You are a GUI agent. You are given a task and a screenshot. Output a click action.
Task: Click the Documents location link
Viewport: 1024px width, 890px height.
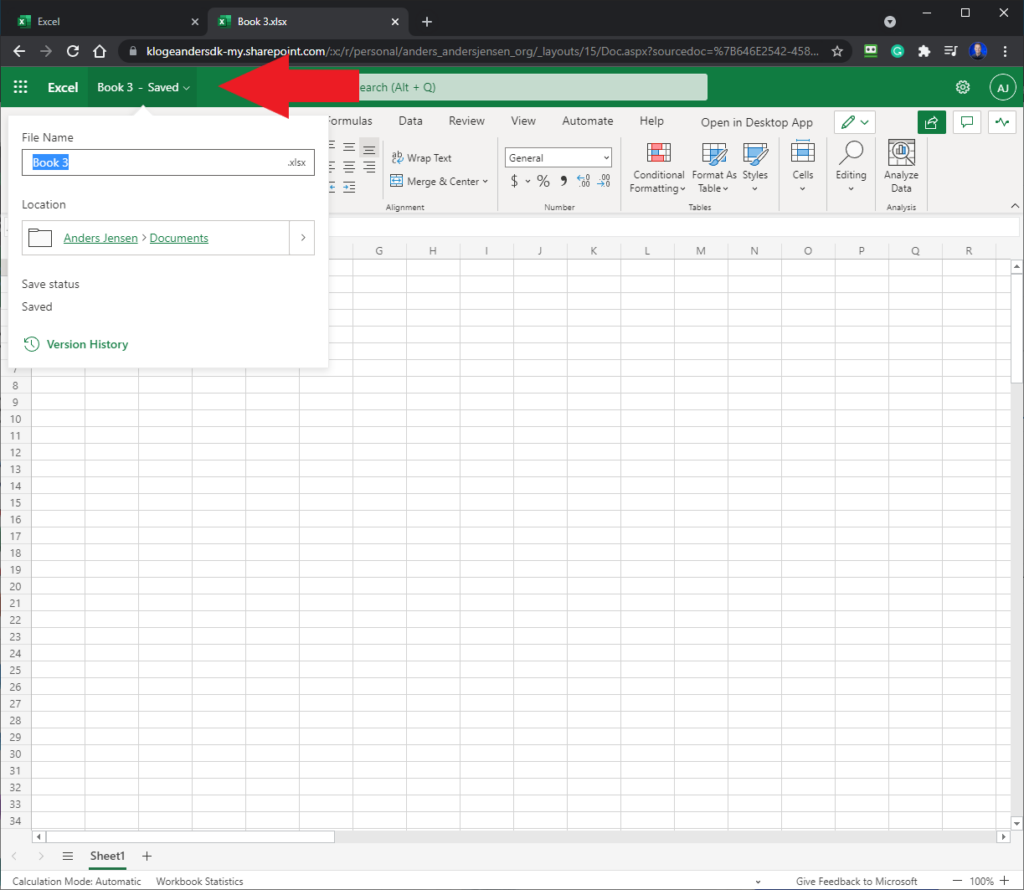click(179, 238)
